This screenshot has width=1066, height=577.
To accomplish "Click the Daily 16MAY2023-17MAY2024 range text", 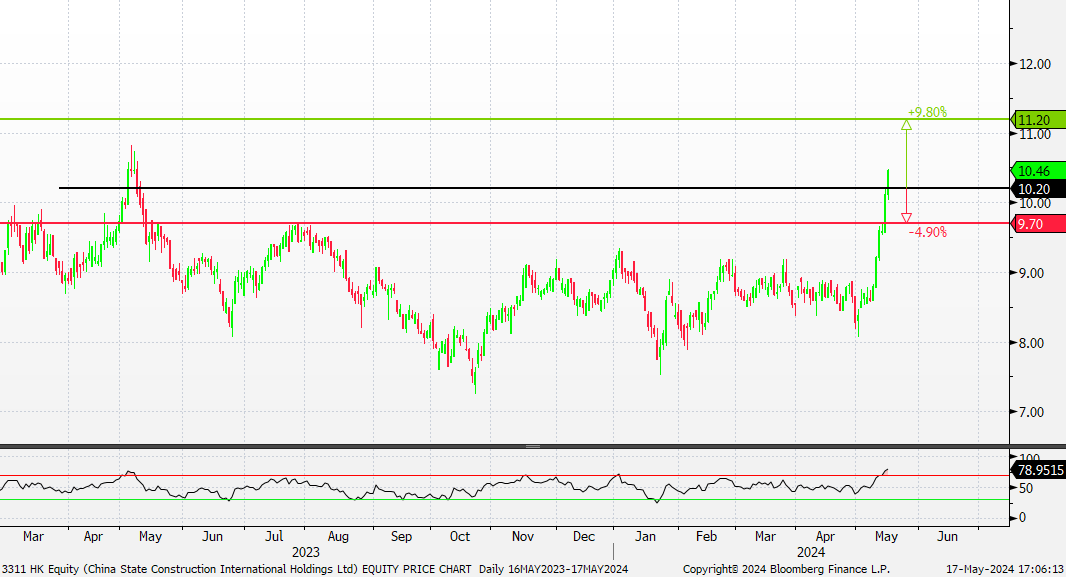I will [x=553, y=569].
